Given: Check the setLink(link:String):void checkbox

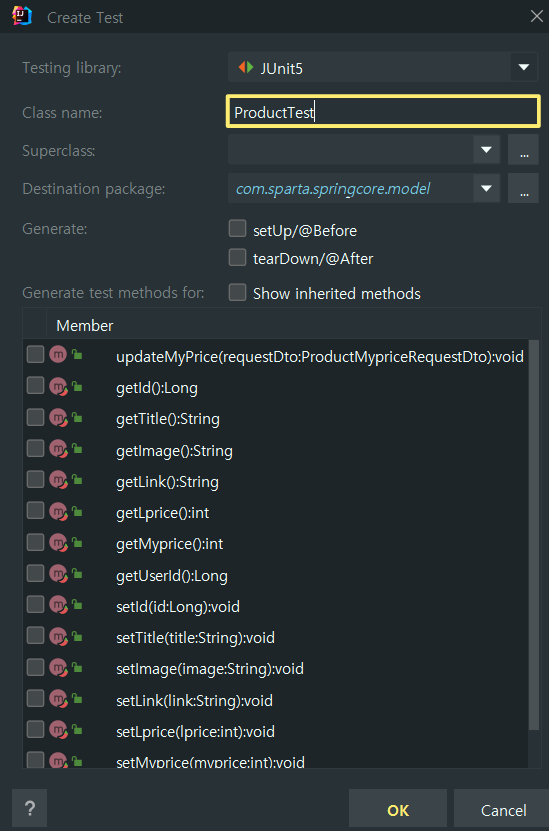Looking at the screenshot, I should pos(36,698).
